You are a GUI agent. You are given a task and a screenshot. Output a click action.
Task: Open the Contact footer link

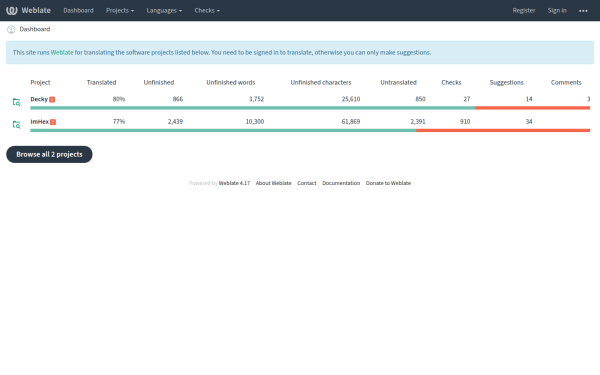[x=307, y=183]
